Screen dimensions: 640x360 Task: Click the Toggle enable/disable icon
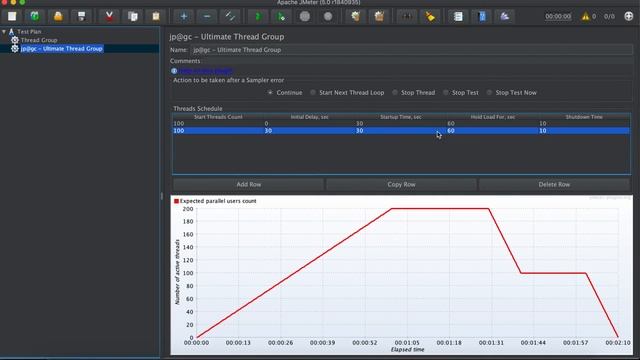[x=230, y=16]
